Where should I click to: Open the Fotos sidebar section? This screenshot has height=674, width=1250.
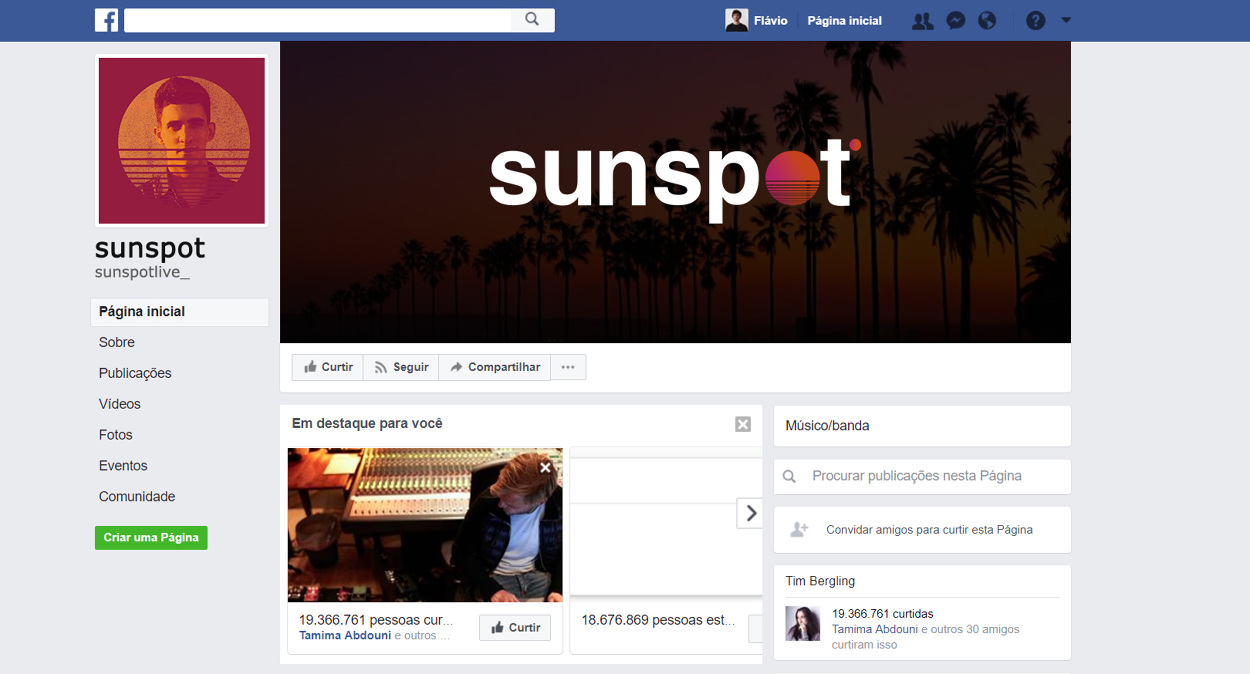point(116,435)
